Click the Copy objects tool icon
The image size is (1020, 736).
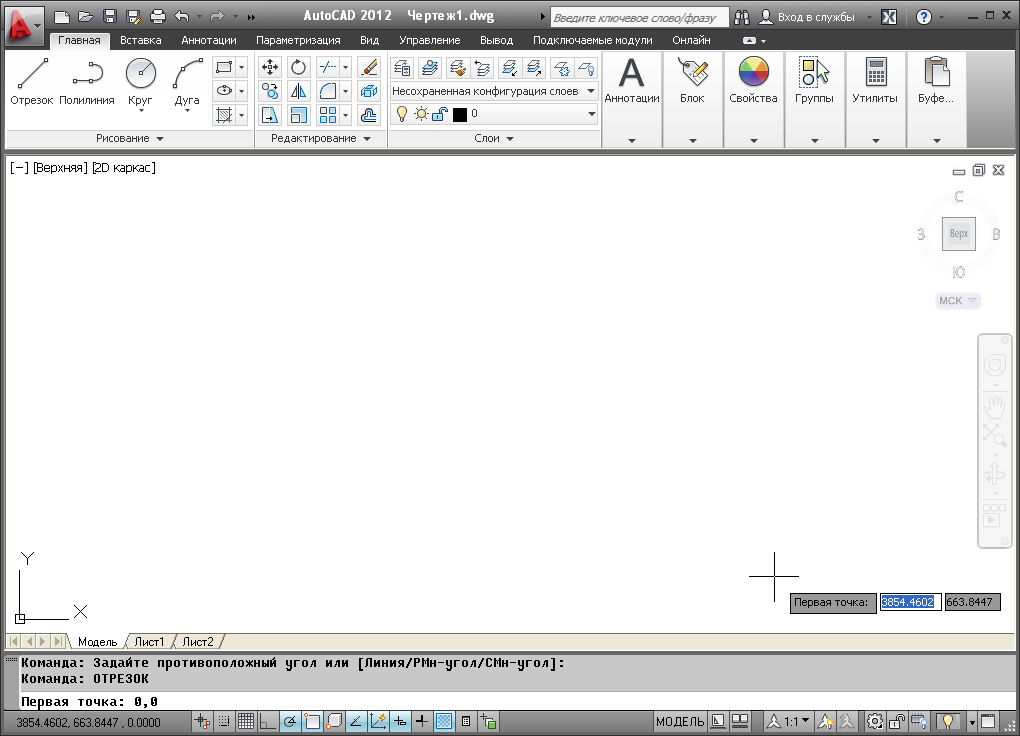269,91
